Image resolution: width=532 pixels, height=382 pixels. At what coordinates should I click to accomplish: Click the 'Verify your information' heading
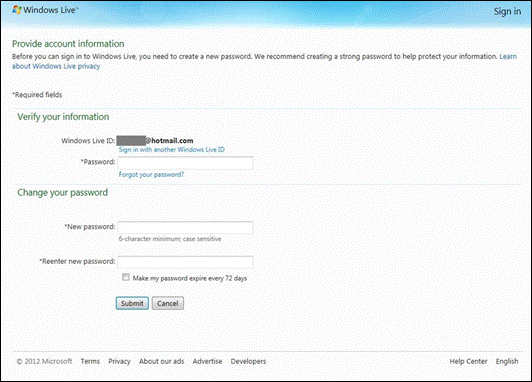click(63, 117)
